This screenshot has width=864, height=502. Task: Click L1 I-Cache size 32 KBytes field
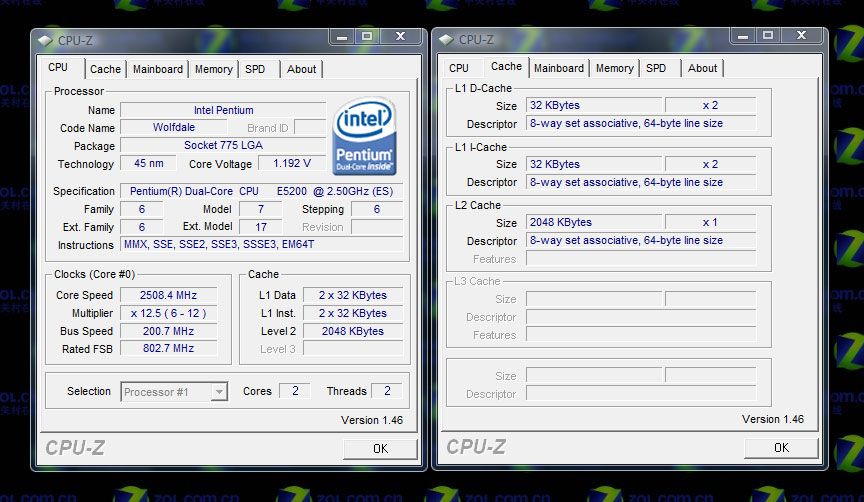(594, 164)
